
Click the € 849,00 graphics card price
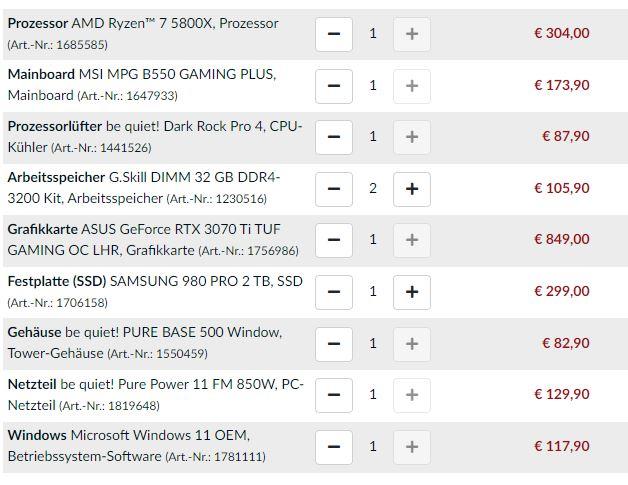[561, 240]
